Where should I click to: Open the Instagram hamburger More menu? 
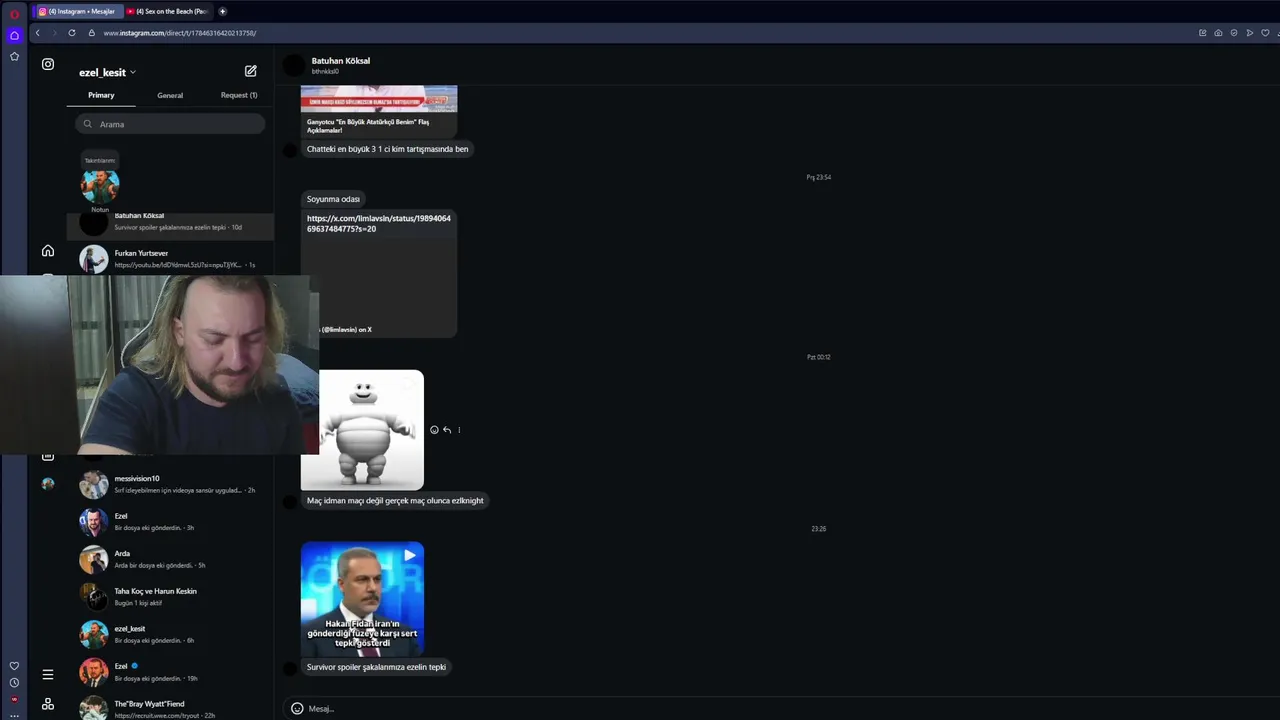click(48, 674)
